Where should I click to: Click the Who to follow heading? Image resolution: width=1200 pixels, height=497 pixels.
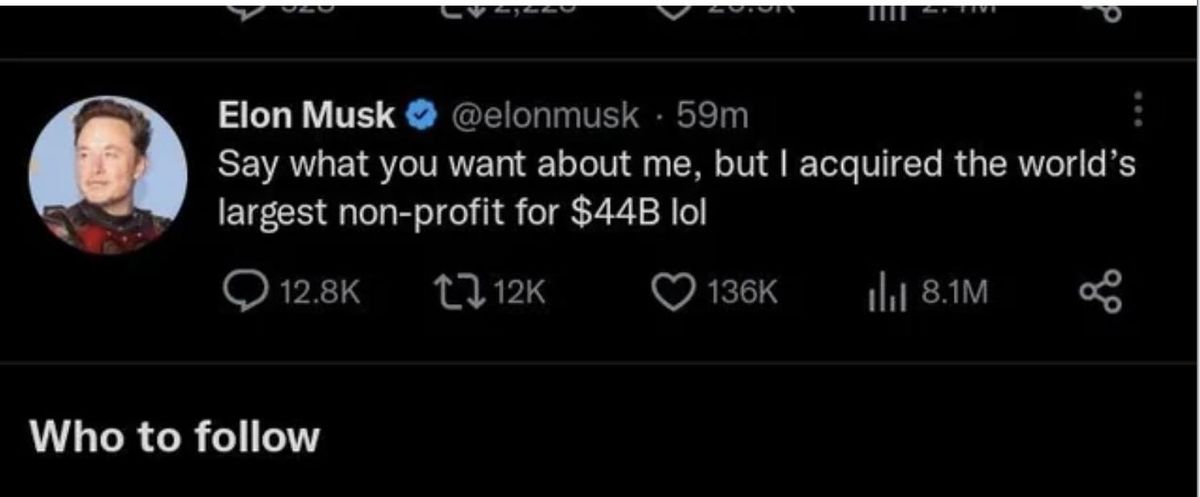tap(175, 437)
